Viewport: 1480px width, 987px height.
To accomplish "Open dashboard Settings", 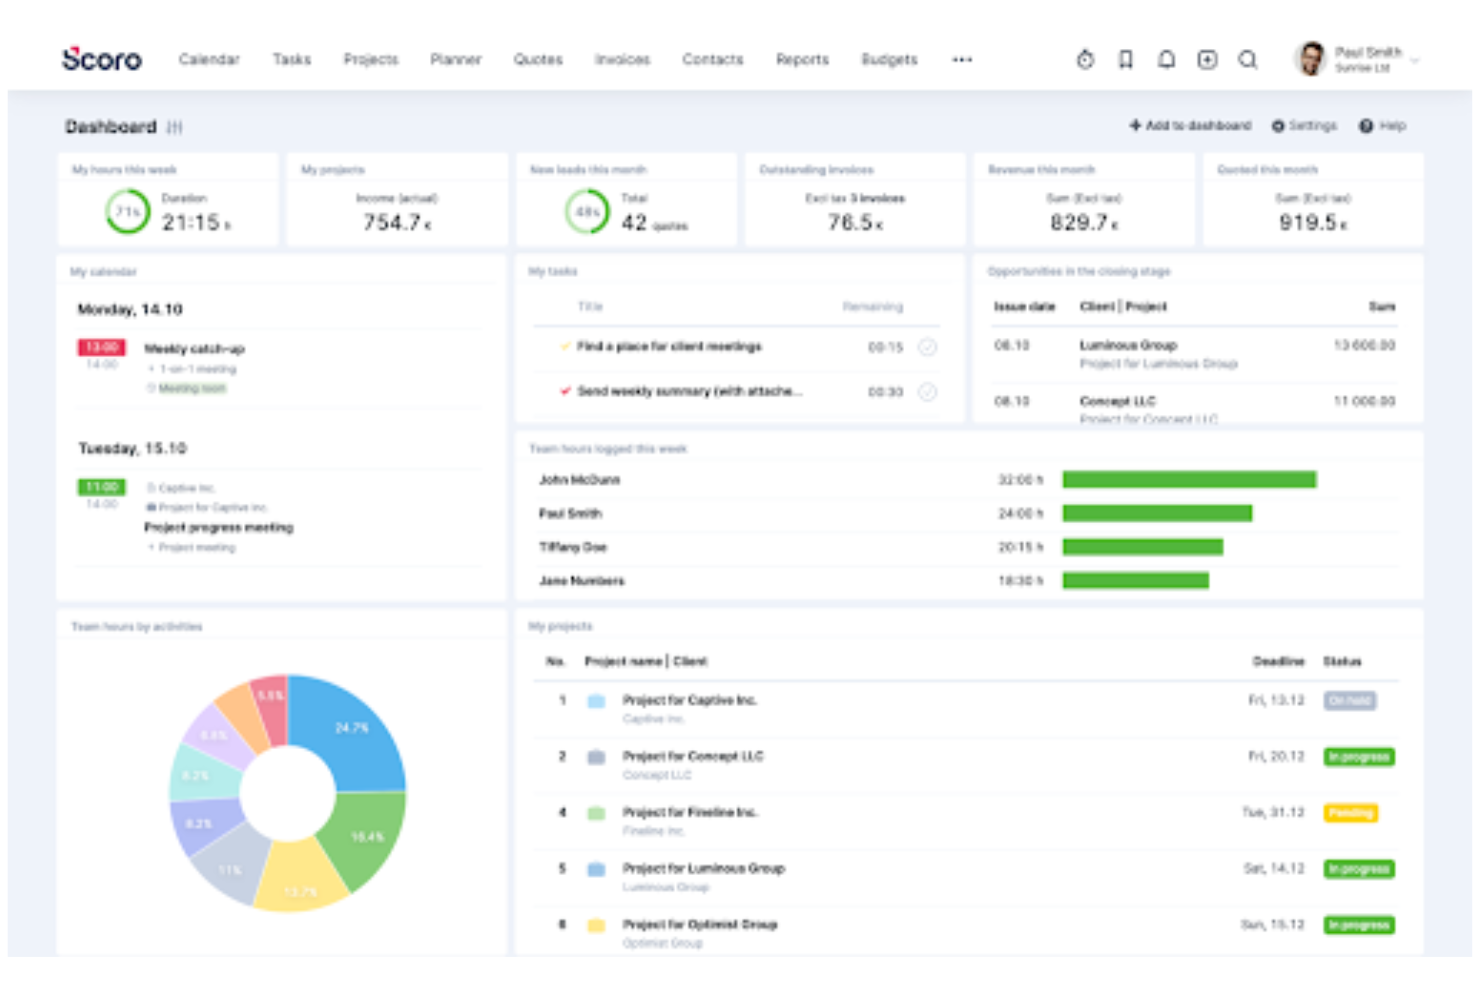I will pyautogui.click(x=1304, y=126).
